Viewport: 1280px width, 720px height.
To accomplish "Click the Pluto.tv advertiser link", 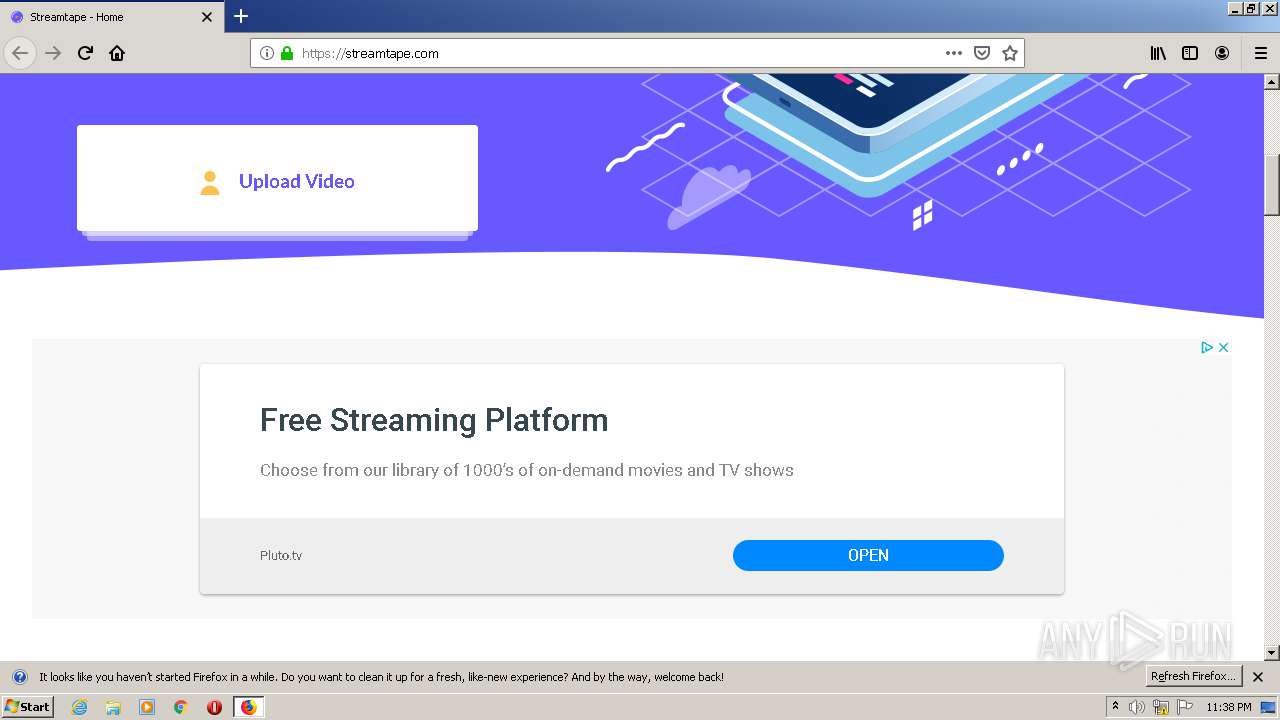I will tap(281, 555).
